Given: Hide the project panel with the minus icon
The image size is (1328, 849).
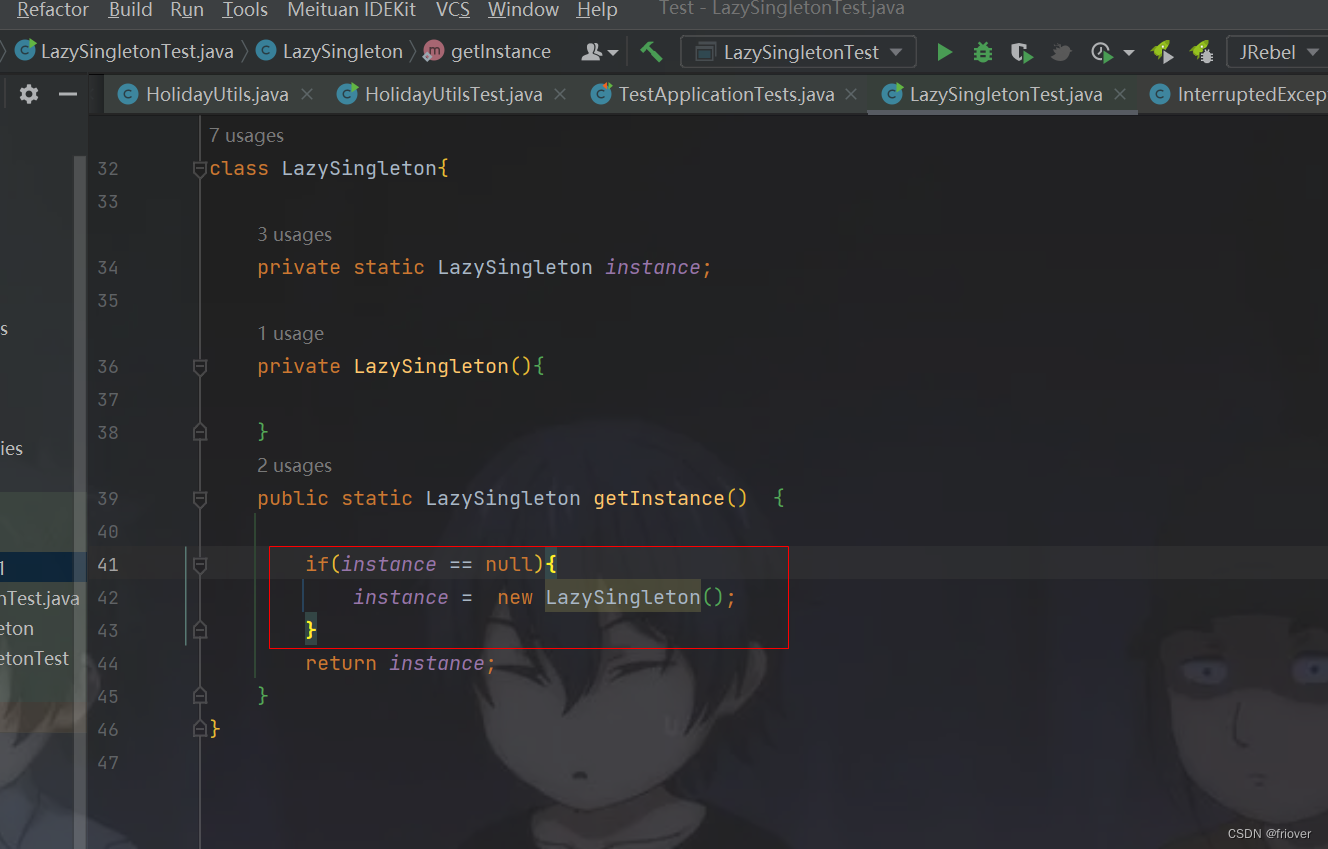Looking at the screenshot, I should pyautogui.click(x=68, y=94).
